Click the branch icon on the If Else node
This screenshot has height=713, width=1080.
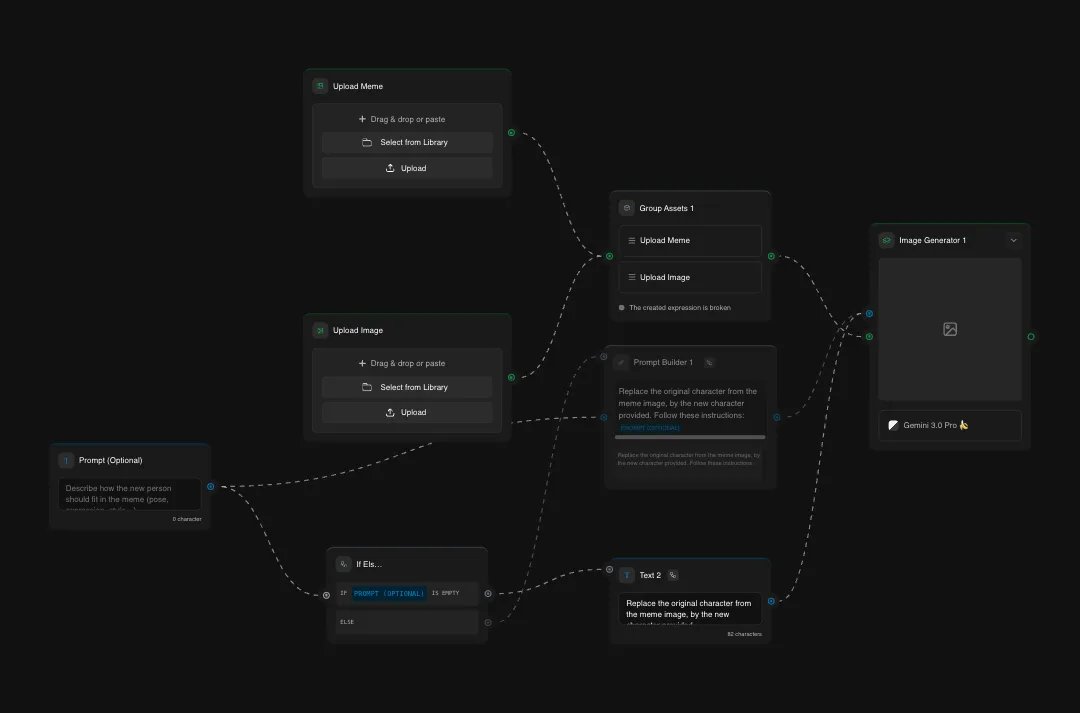point(343,564)
